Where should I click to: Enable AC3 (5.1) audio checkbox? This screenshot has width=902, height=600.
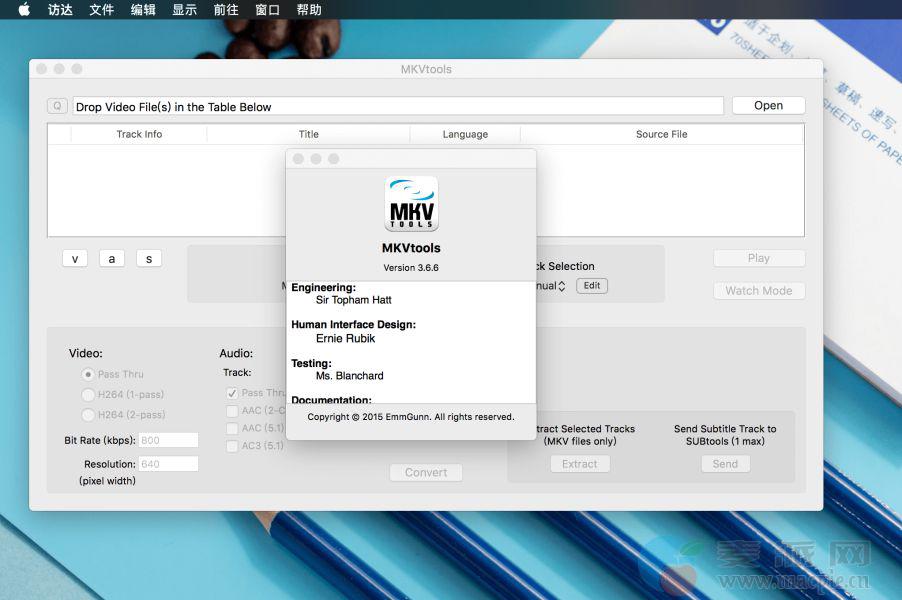point(232,446)
